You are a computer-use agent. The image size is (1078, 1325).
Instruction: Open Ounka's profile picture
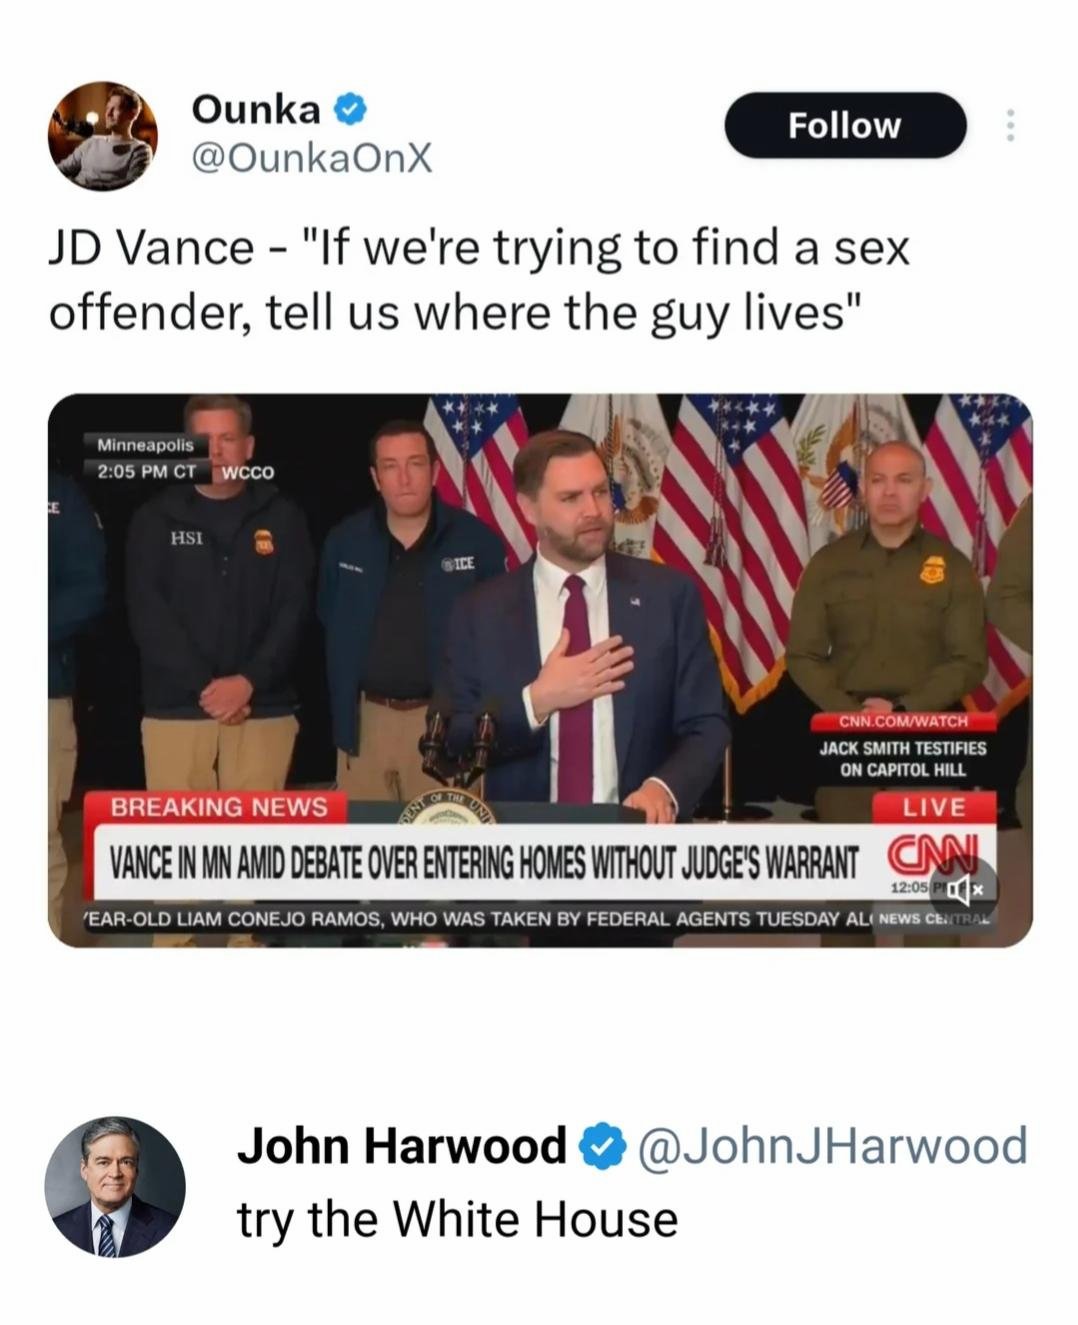(x=103, y=136)
